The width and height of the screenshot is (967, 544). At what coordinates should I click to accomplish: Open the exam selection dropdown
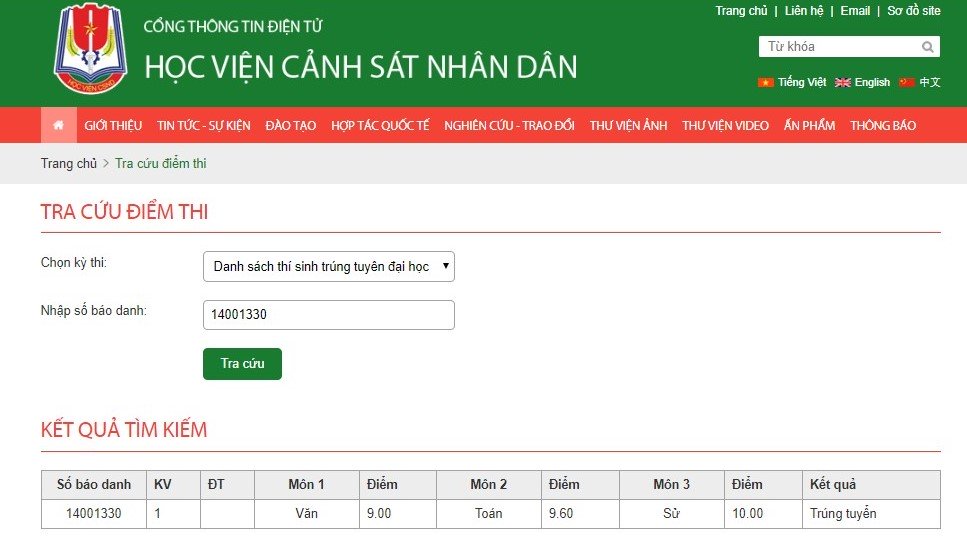[x=328, y=266]
